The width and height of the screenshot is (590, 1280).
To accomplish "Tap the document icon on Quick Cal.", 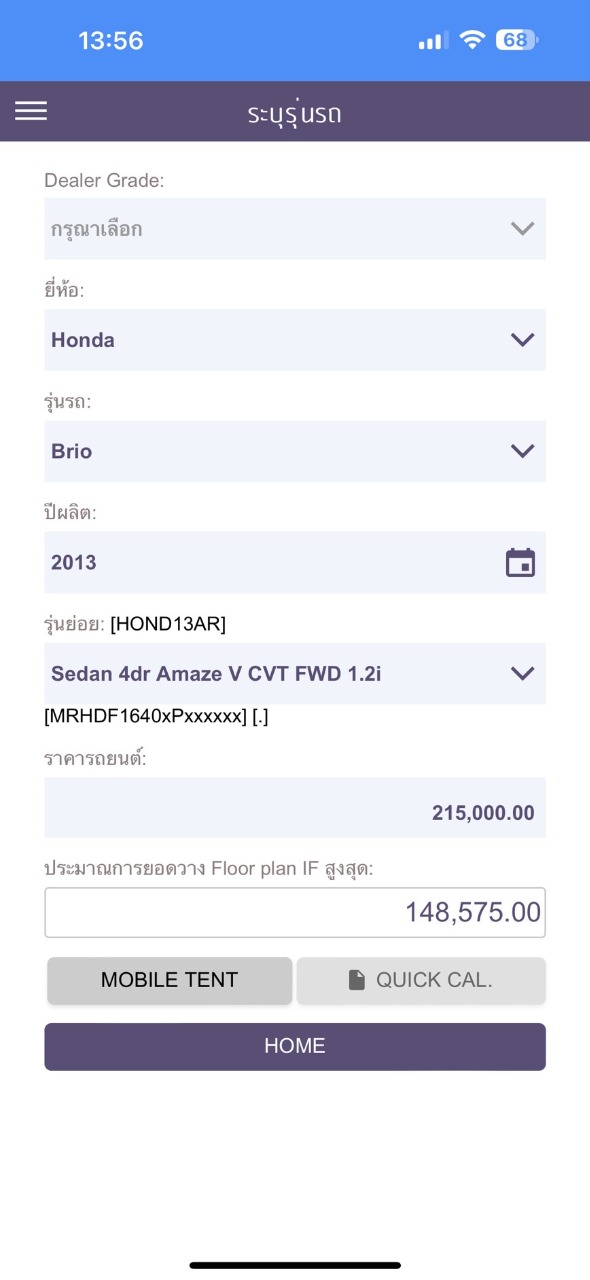I will coord(357,980).
